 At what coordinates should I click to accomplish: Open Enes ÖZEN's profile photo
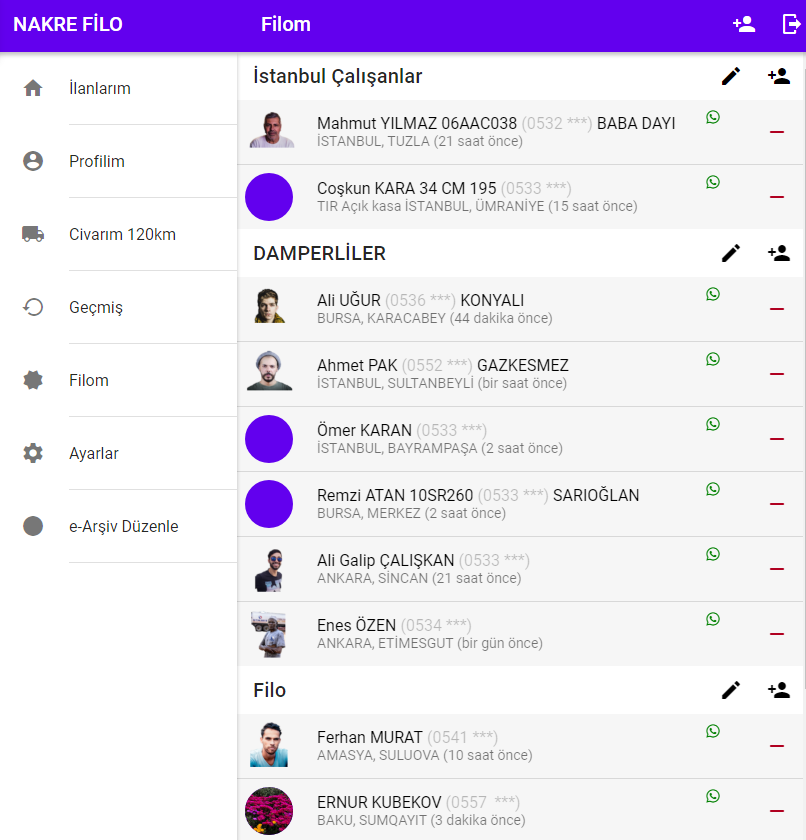pos(269,634)
